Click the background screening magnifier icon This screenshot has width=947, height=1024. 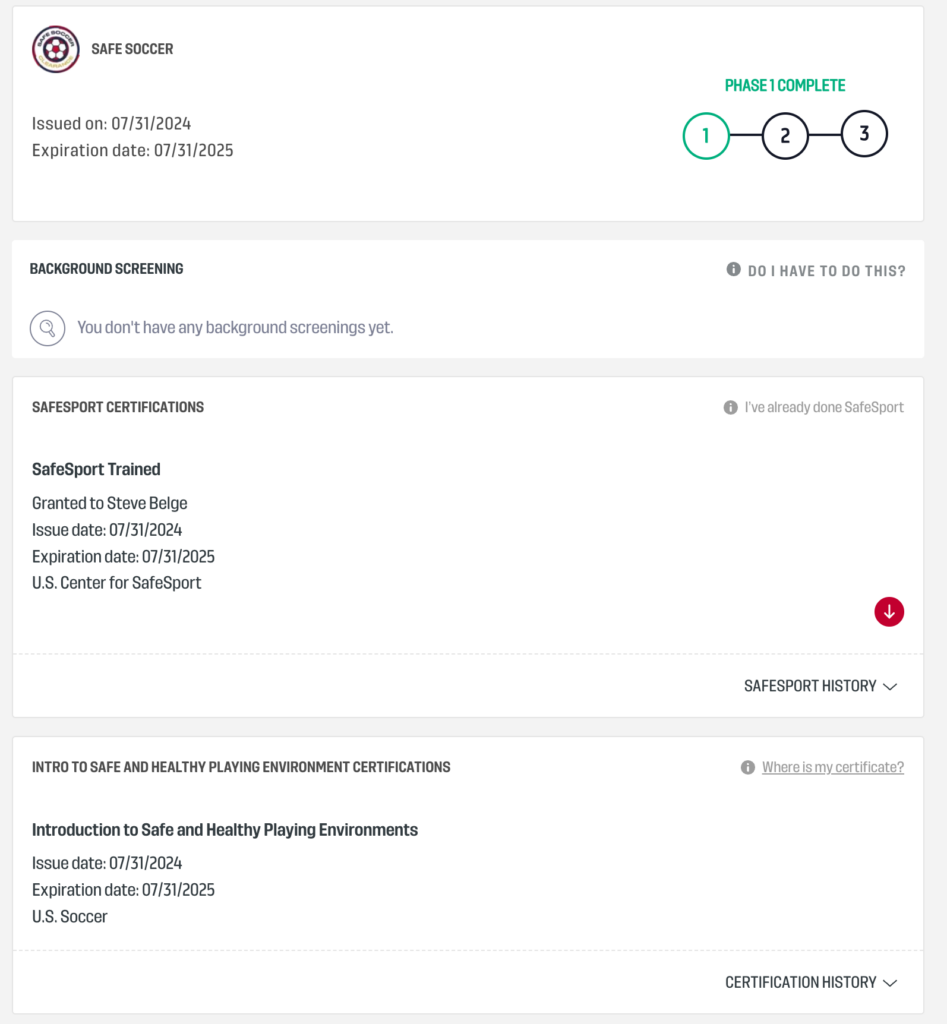coord(47,328)
